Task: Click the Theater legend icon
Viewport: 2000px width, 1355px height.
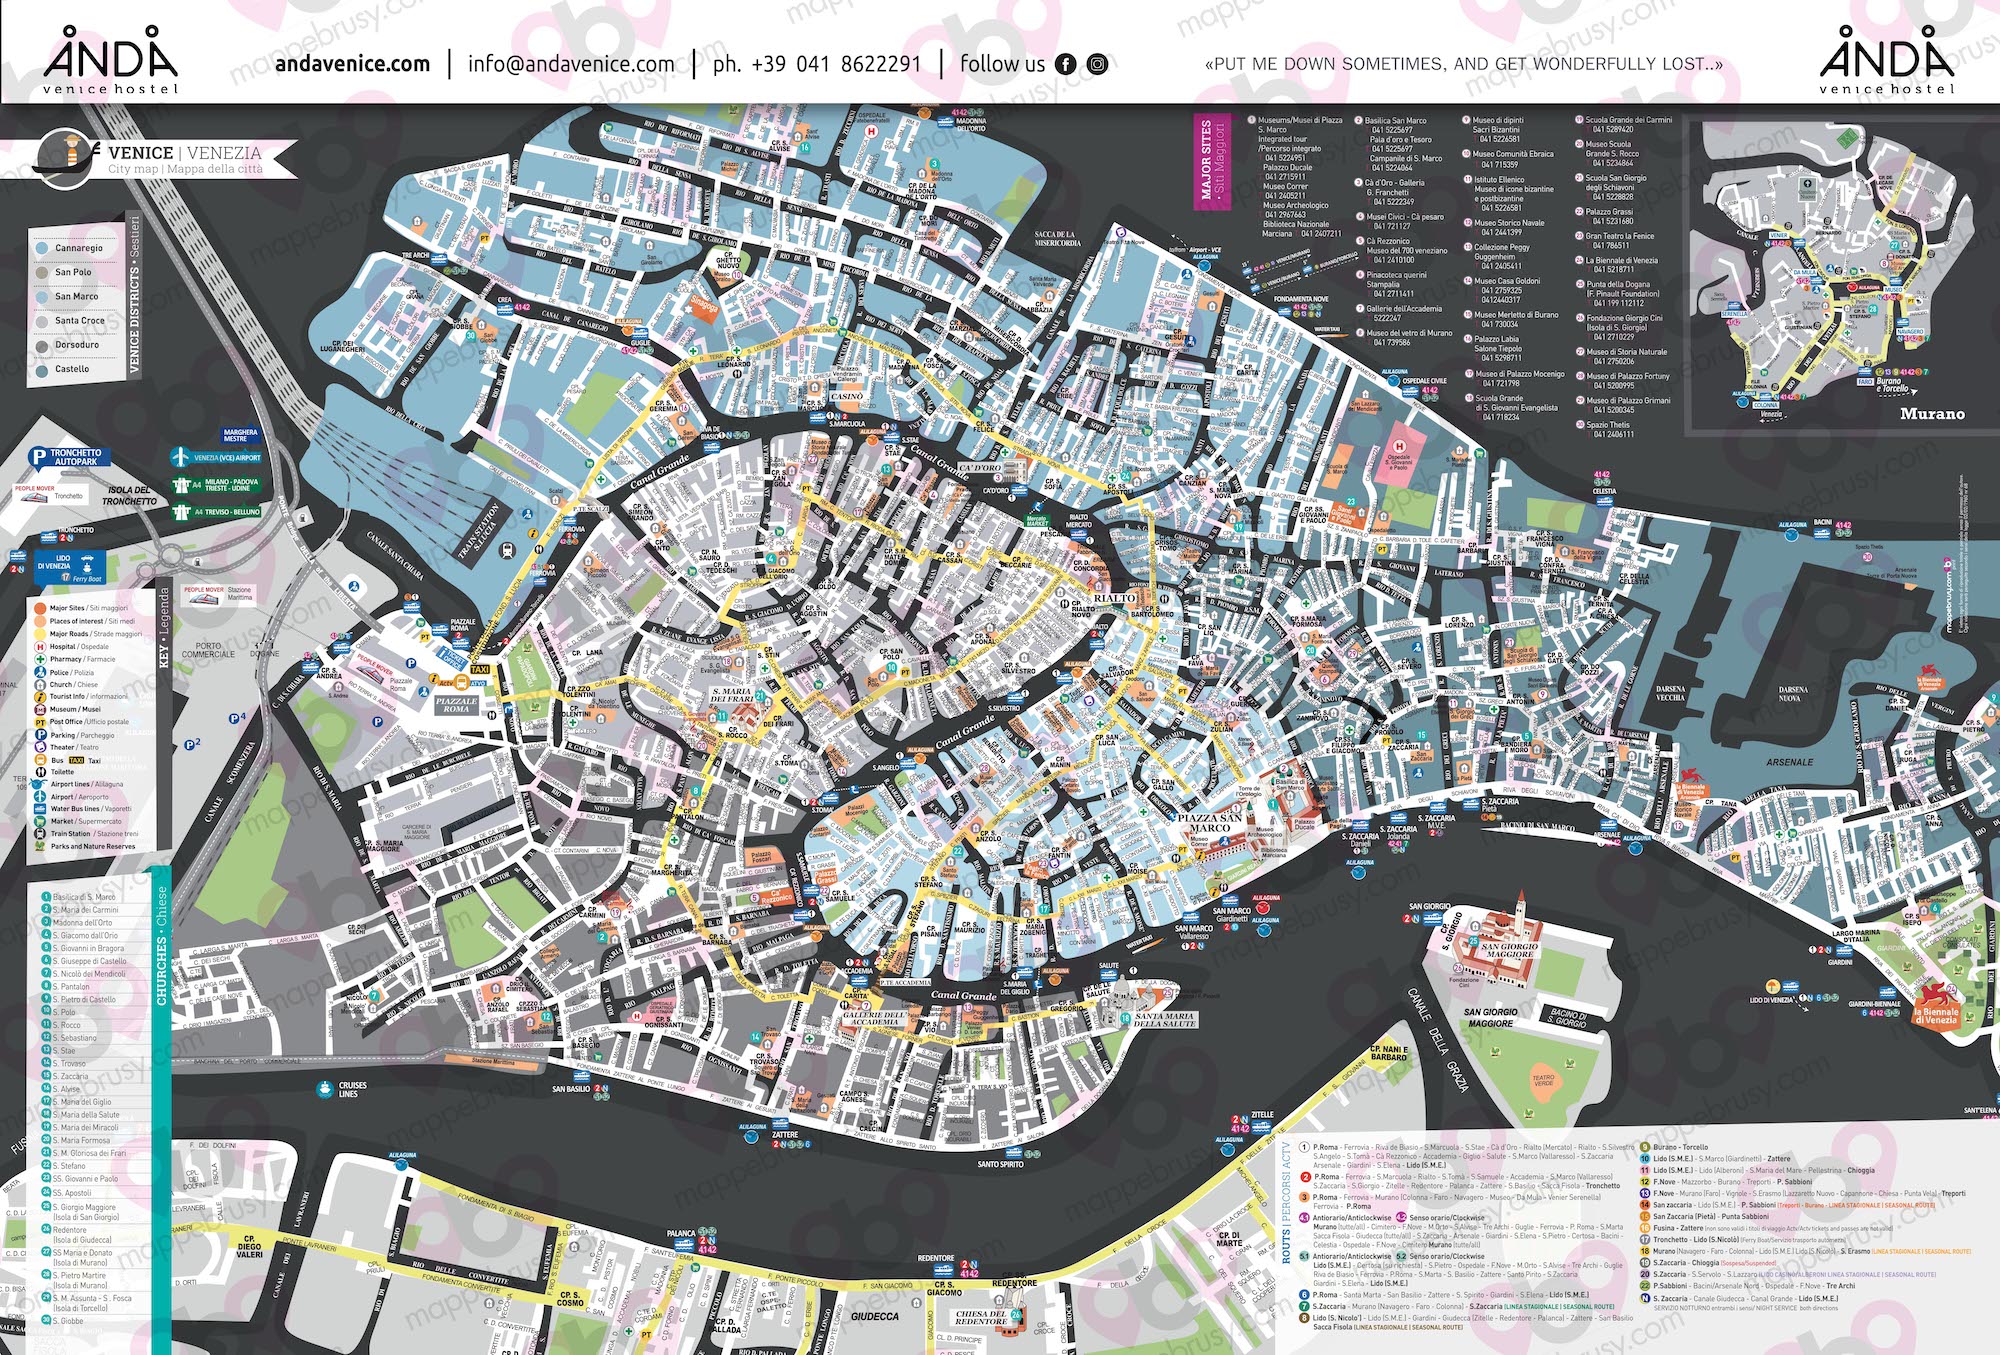Action: pyautogui.click(x=39, y=747)
